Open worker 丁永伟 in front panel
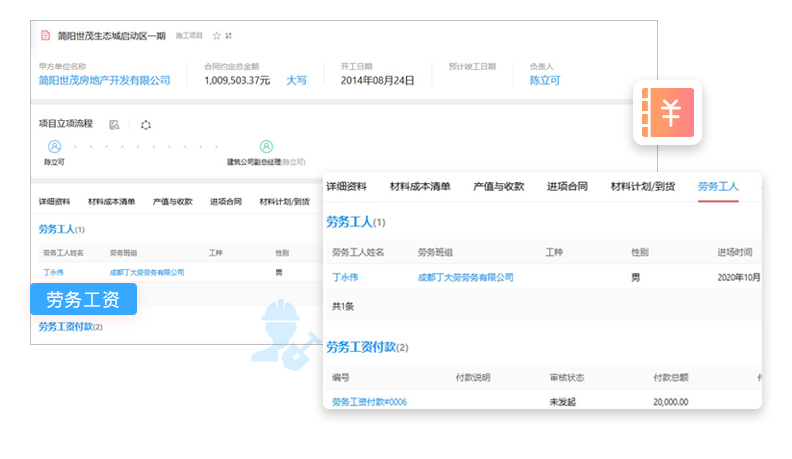 [x=347, y=277]
